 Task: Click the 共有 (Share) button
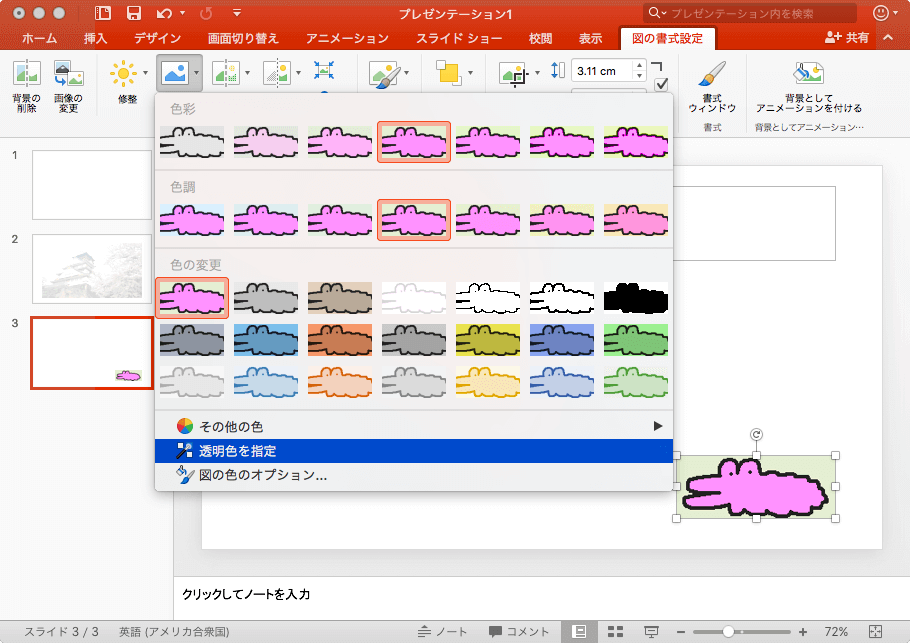847,38
